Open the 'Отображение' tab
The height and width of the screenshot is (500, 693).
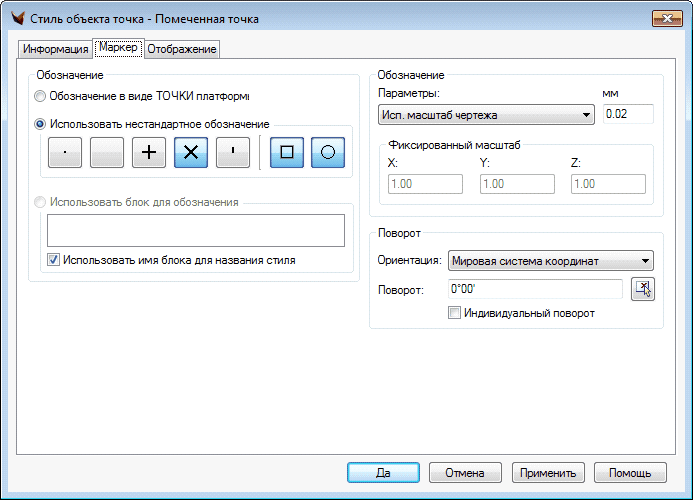click(x=182, y=49)
